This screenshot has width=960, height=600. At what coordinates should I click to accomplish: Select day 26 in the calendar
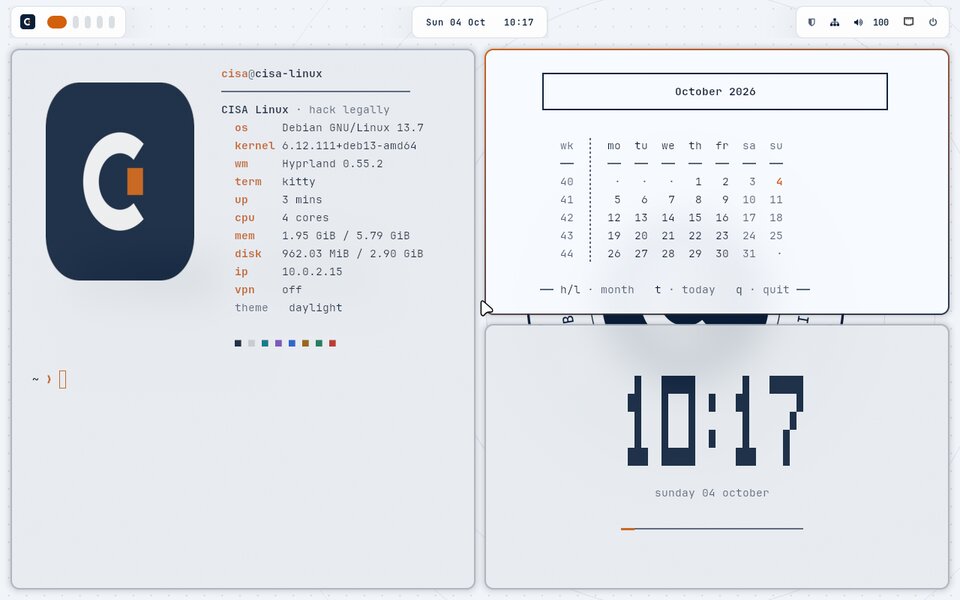[614, 253]
